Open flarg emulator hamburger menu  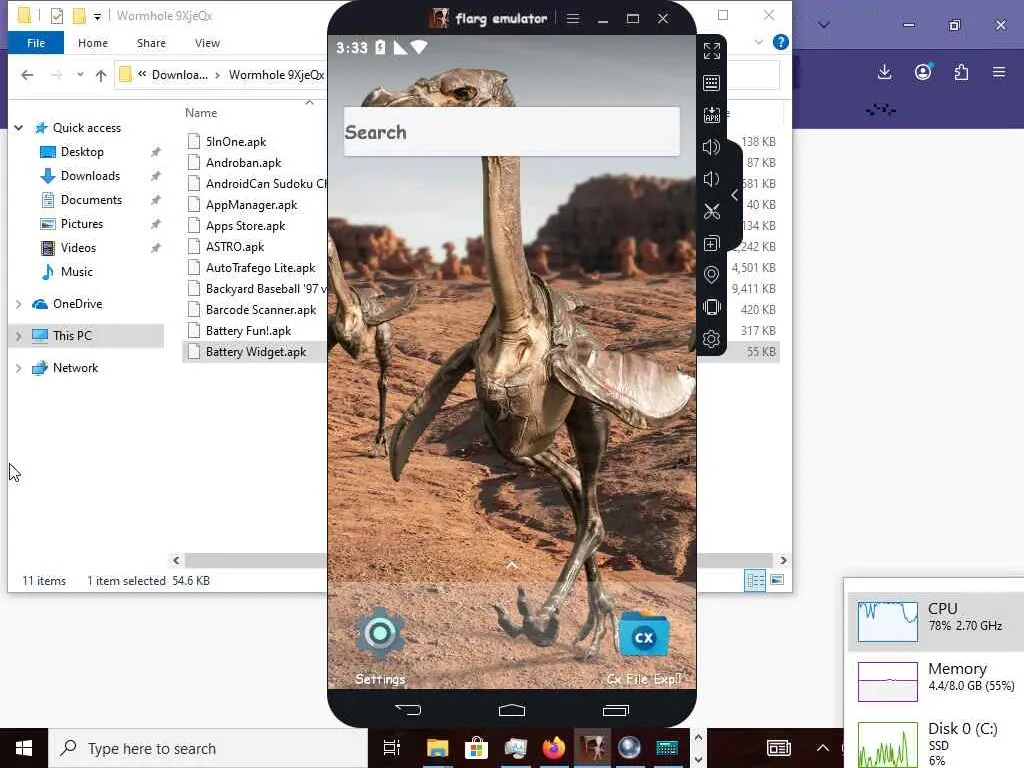pos(573,18)
